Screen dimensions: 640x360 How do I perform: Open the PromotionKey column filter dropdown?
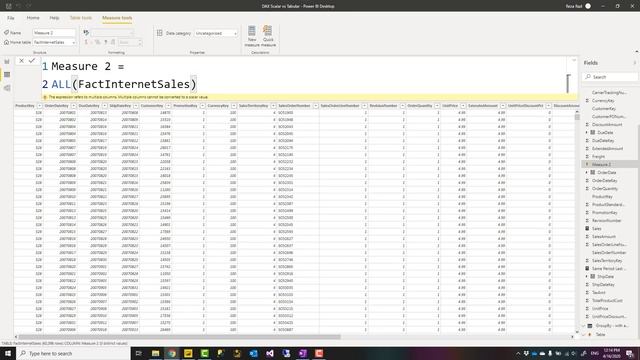pyautogui.click(x=202, y=106)
